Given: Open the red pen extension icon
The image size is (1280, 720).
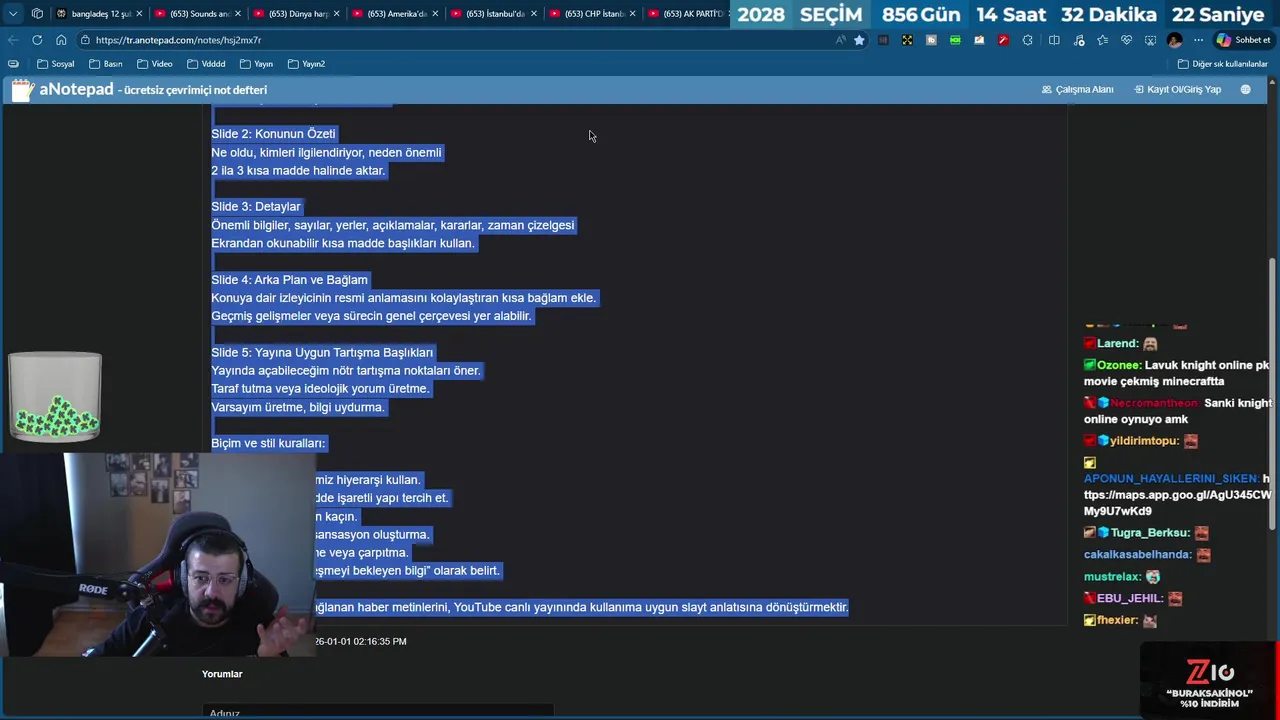Looking at the screenshot, I should tap(1003, 40).
